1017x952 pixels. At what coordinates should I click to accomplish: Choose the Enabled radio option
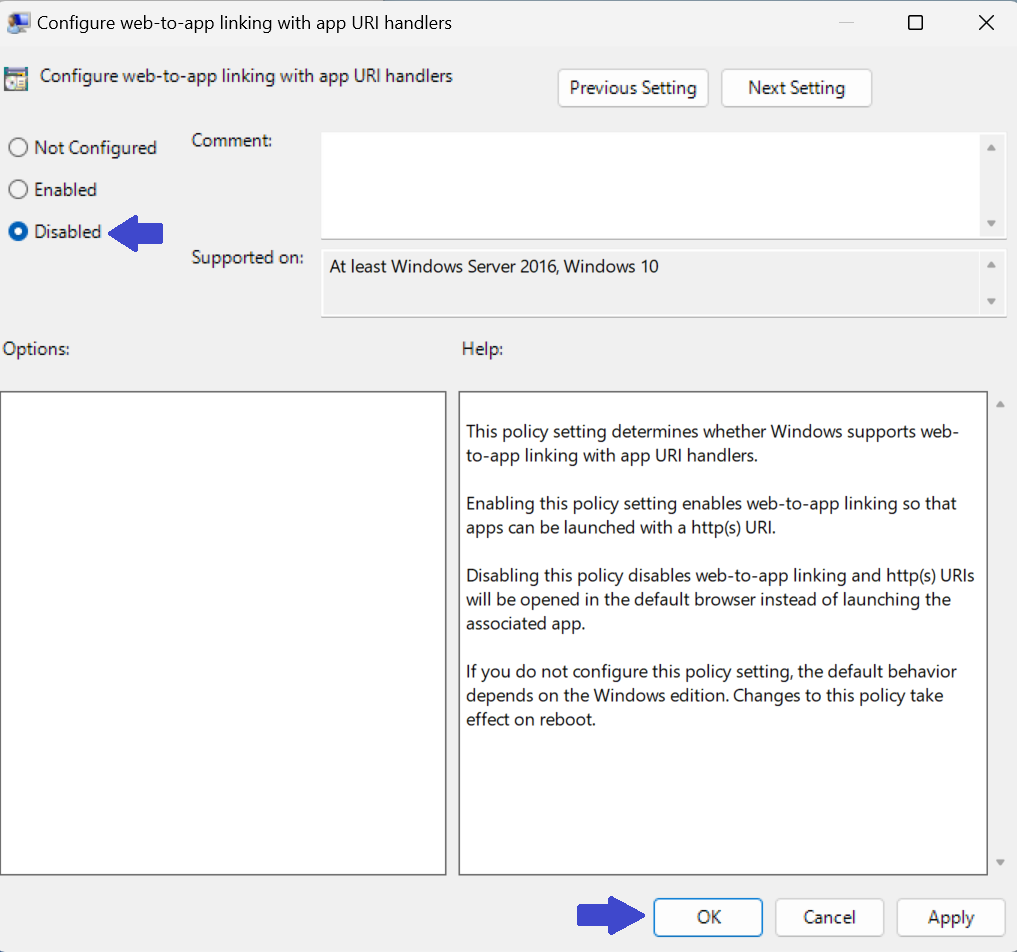click(x=18, y=190)
